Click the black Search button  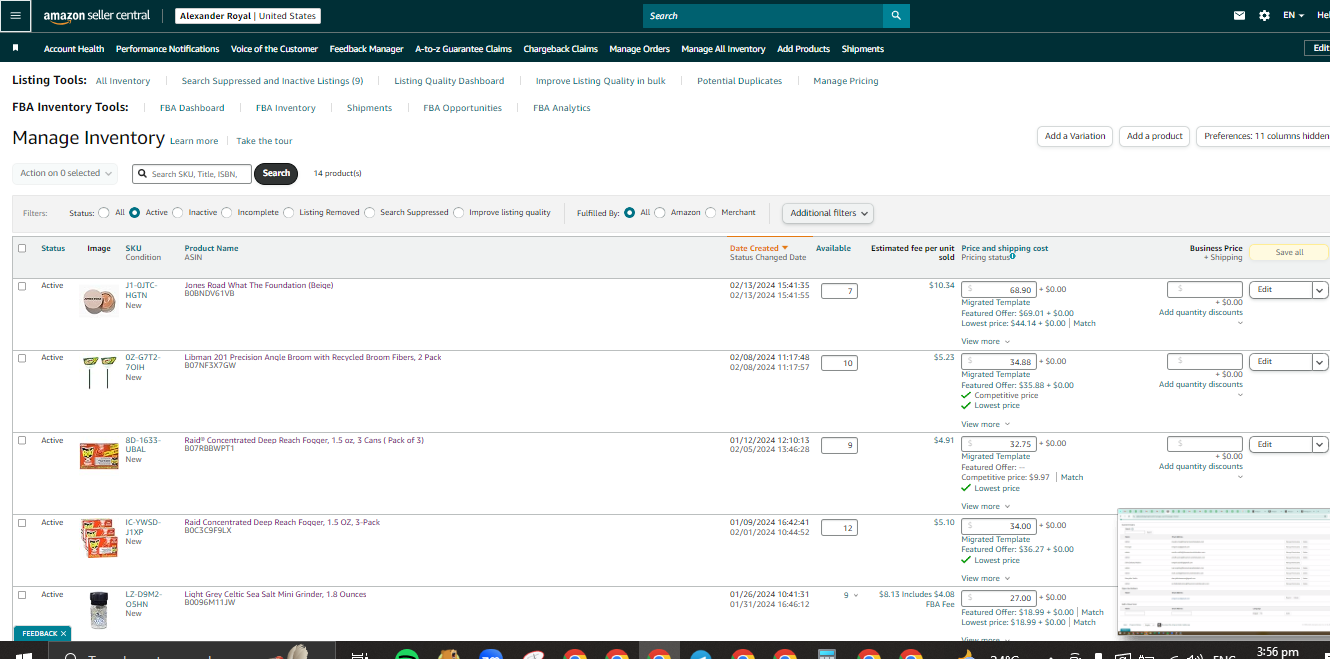tap(277, 173)
